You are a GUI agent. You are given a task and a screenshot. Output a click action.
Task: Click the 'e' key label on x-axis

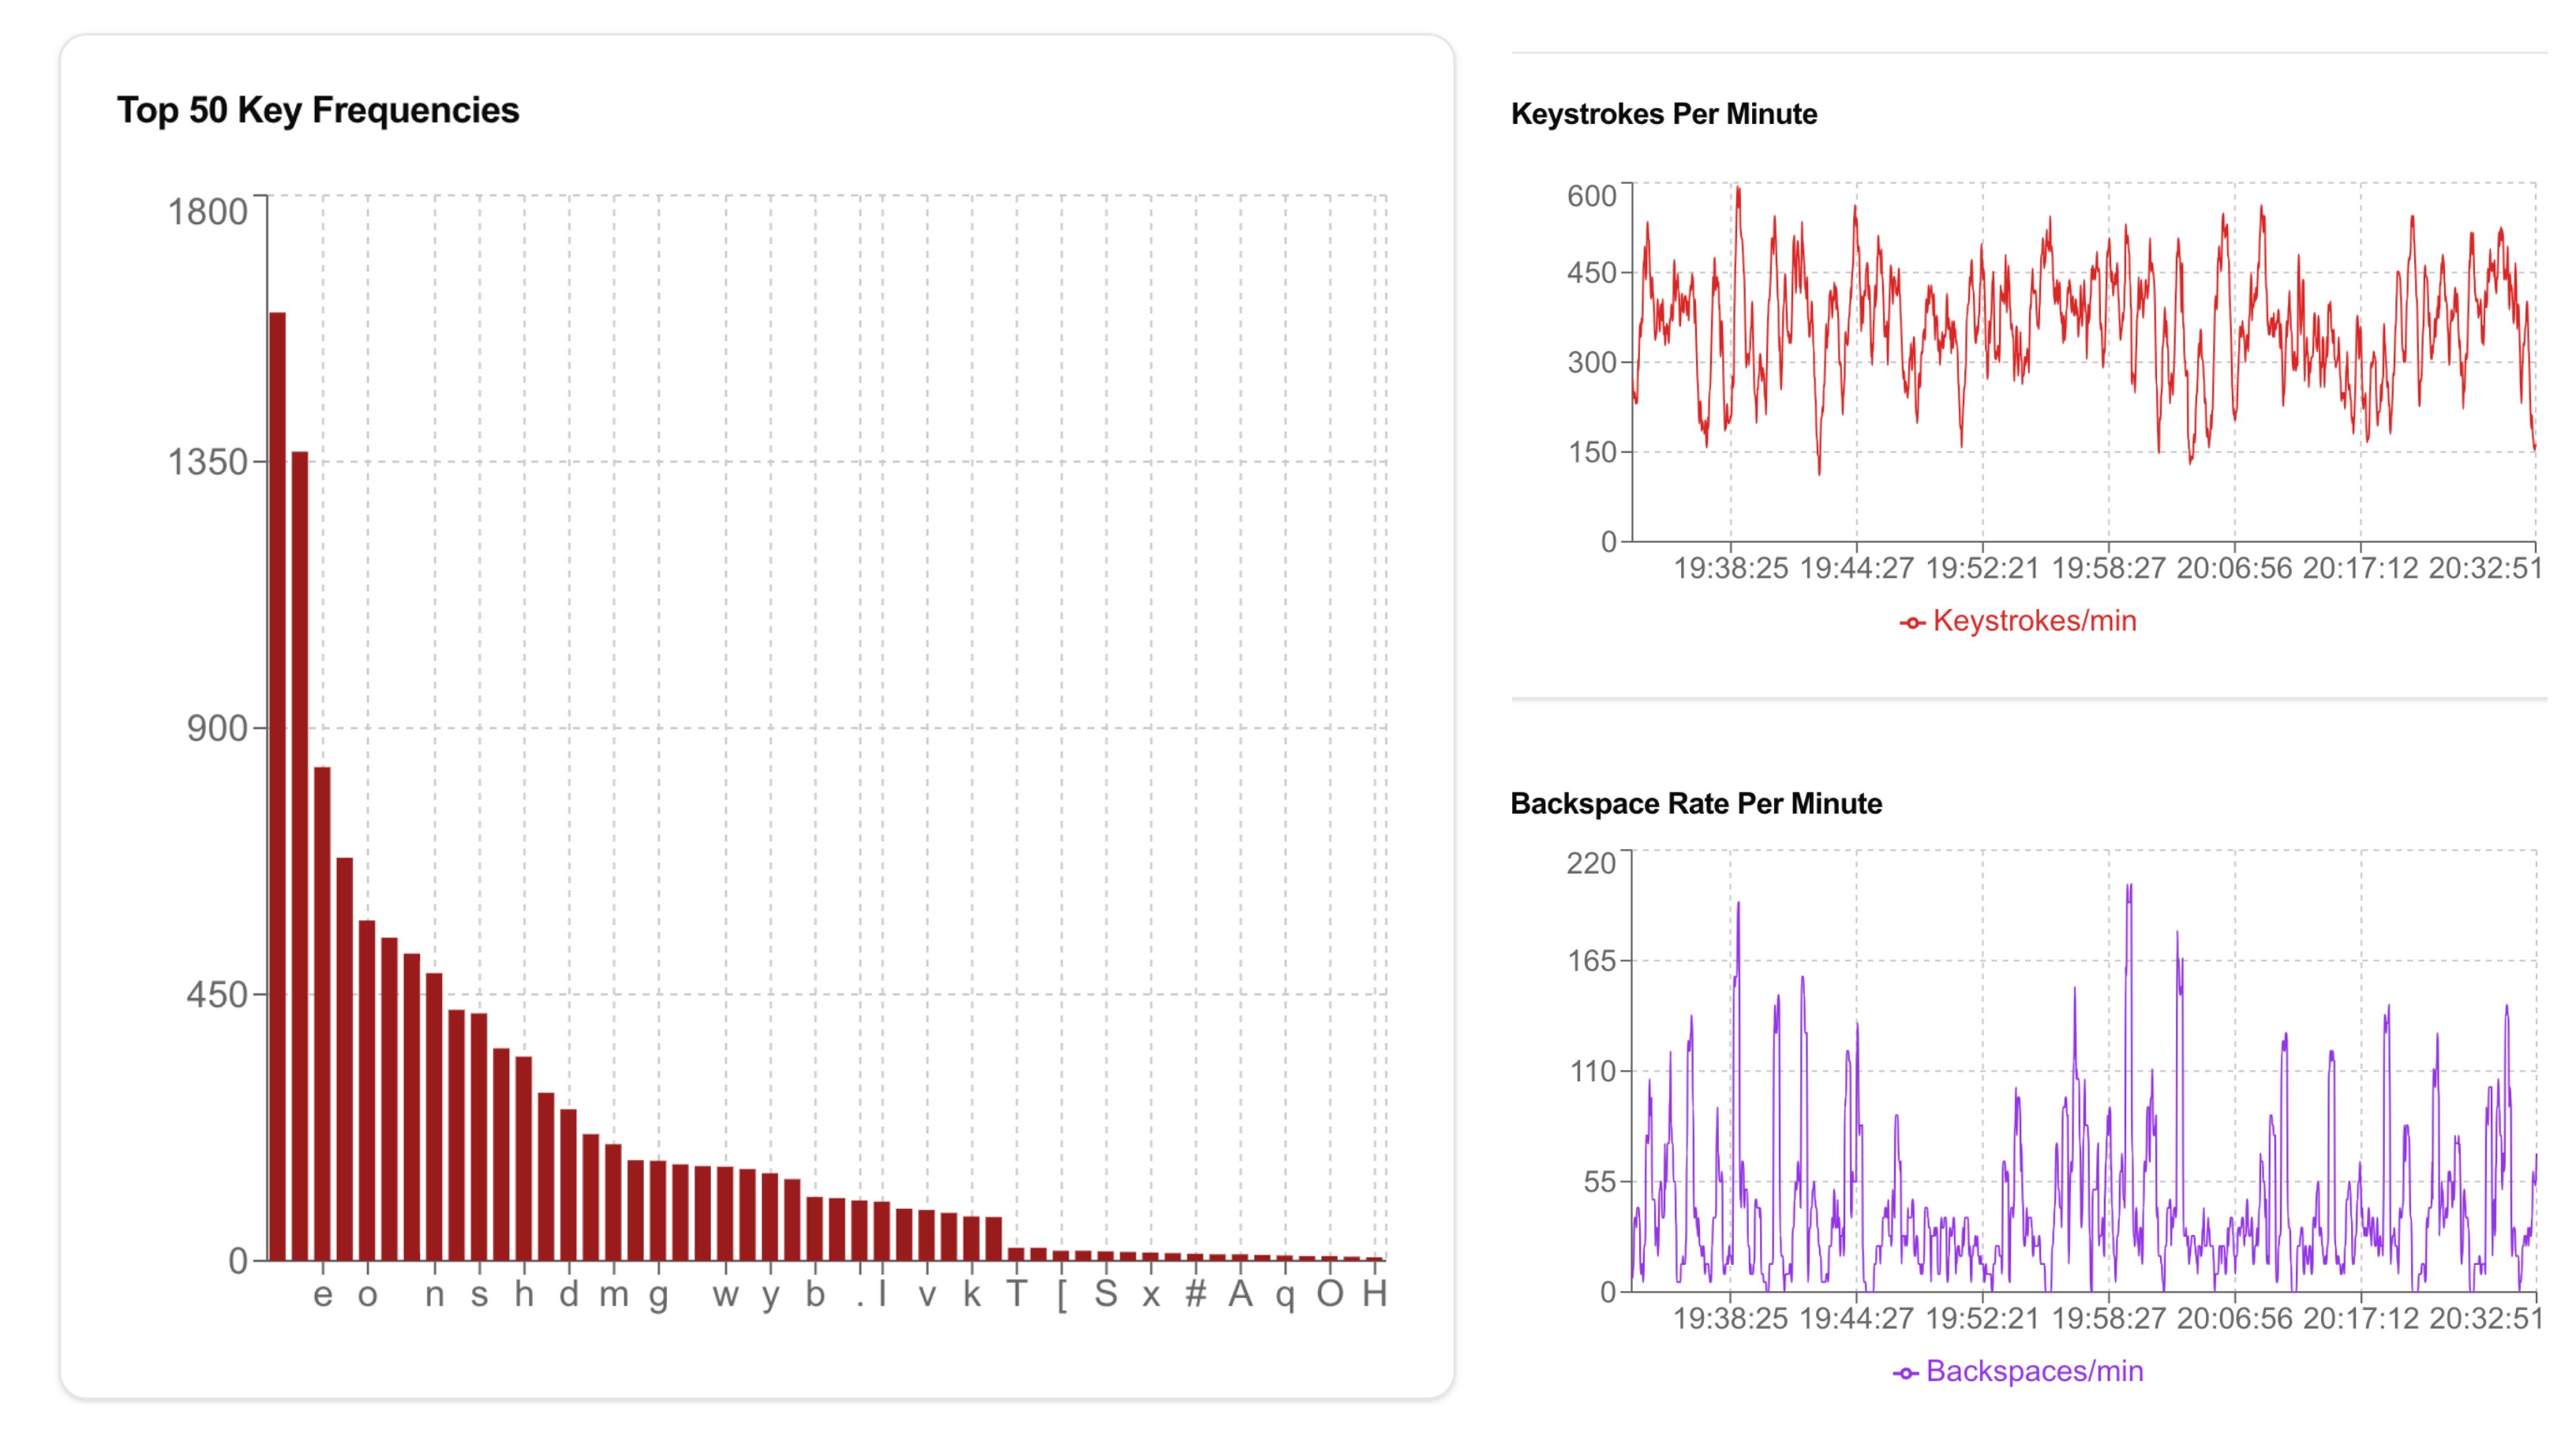322,1295
